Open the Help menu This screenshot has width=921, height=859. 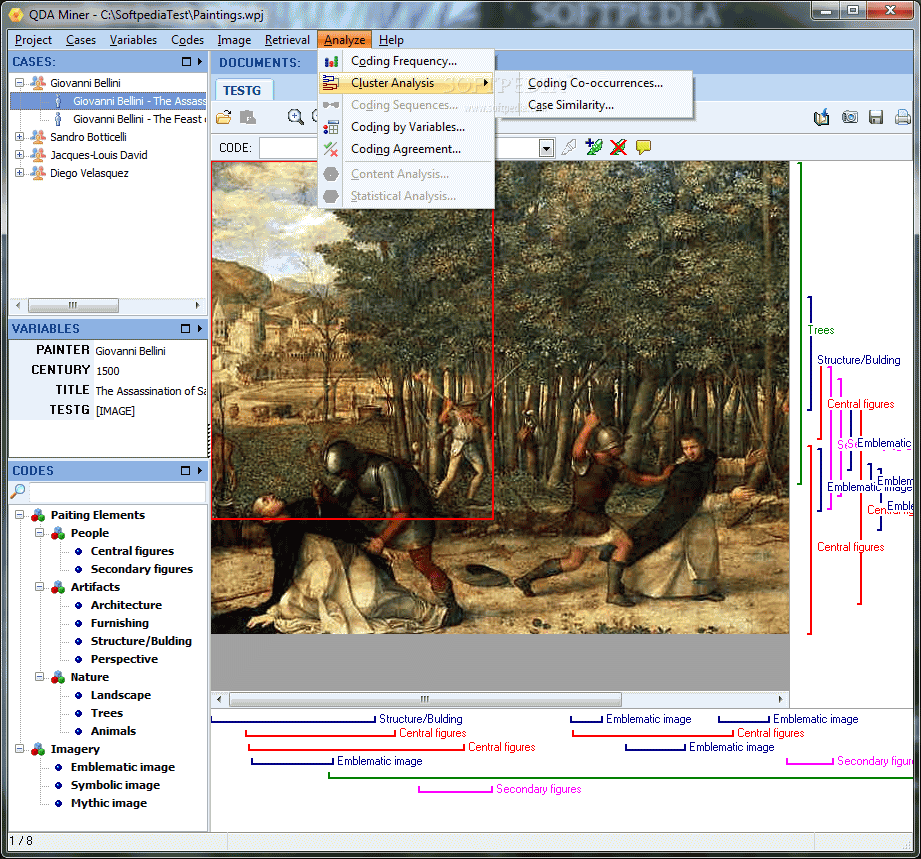click(x=391, y=40)
